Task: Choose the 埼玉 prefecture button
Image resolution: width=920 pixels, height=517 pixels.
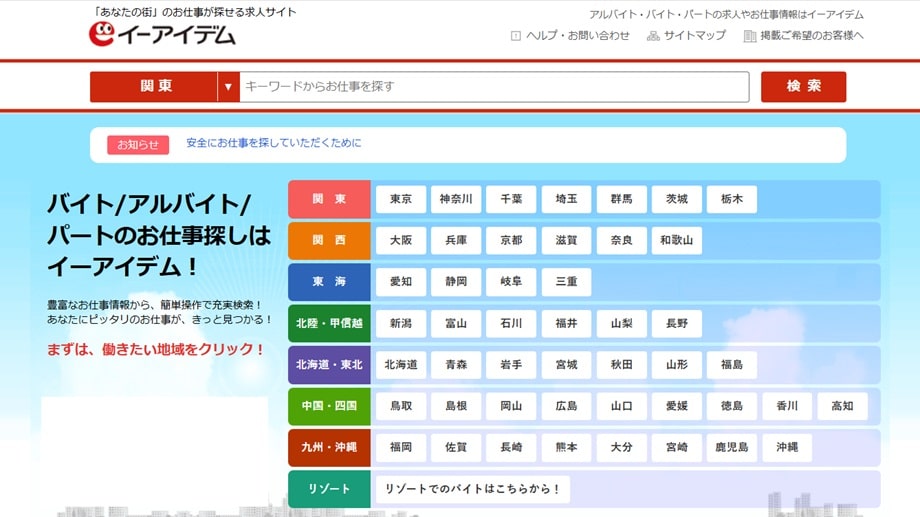Action: click(566, 199)
